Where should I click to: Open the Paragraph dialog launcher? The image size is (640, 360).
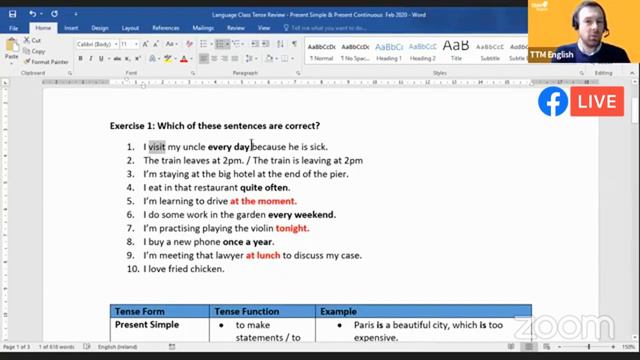pos(298,73)
